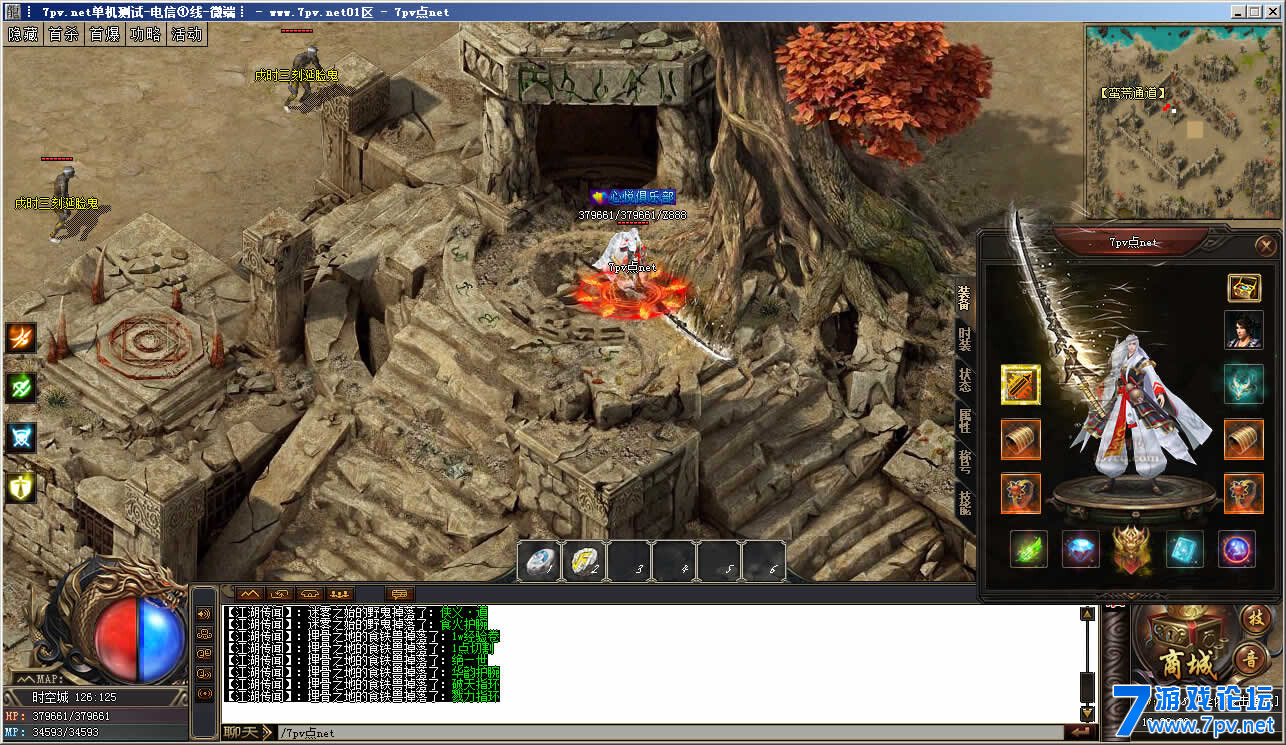
Task: Select the left bracelet equipment slot
Action: (x=1021, y=439)
